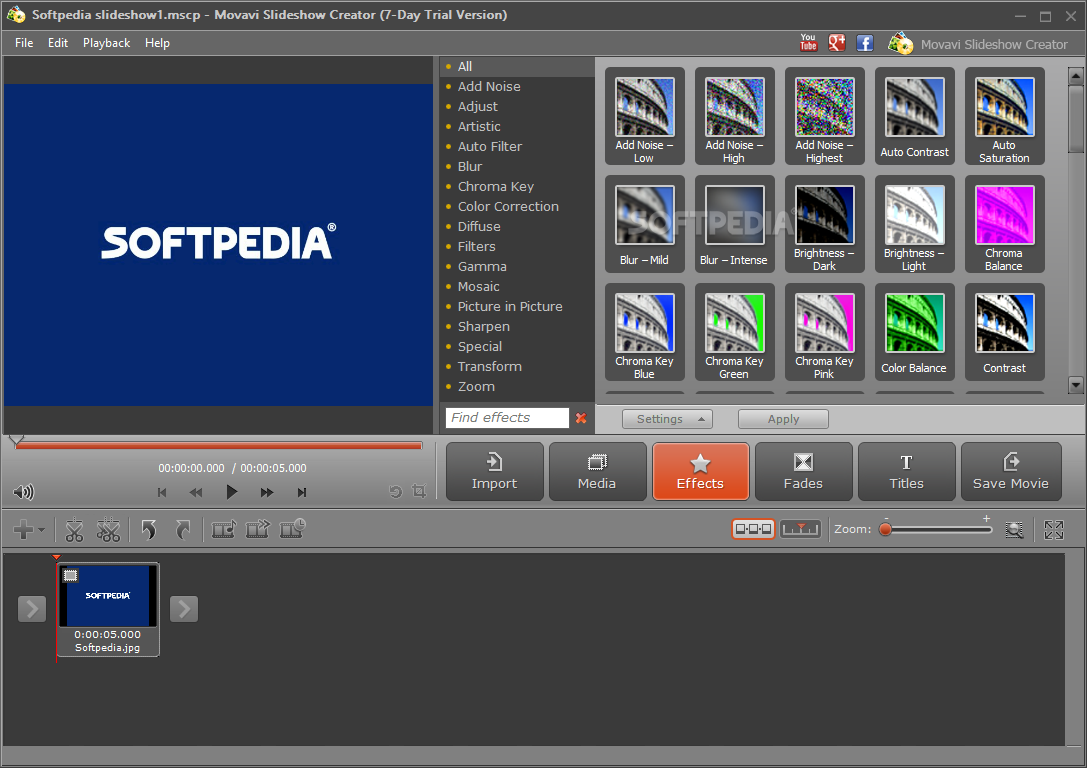The height and width of the screenshot is (768, 1087).
Task: Select the Color Balance effect
Action: point(914,332)
